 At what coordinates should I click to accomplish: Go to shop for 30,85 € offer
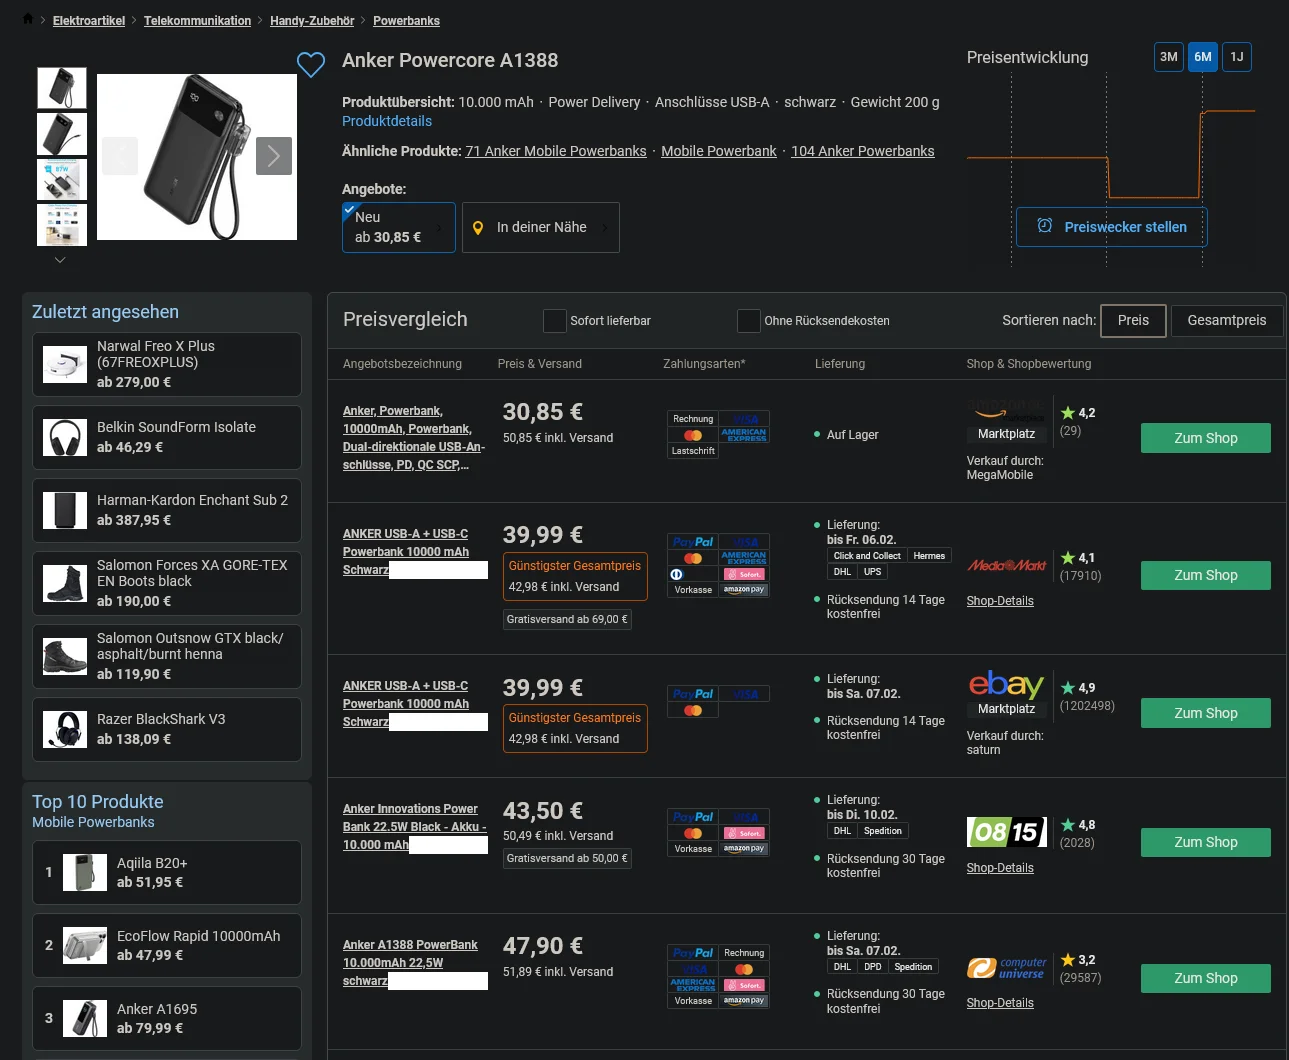pyautogui.click(x=1206, y=438)
